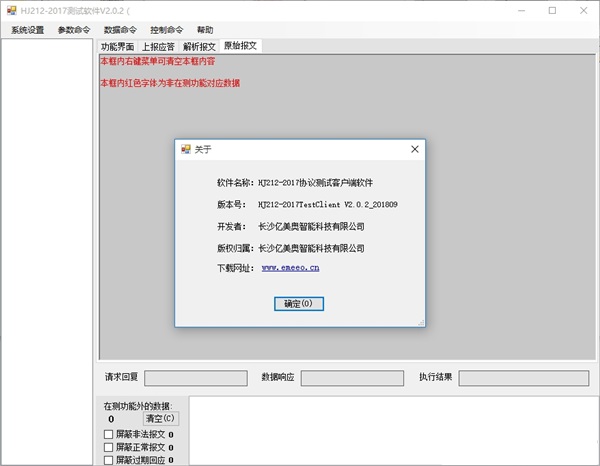The image size is (600, 466).
Task: Confirm the About dialog with 确定(O)
Action: point(298,304)
